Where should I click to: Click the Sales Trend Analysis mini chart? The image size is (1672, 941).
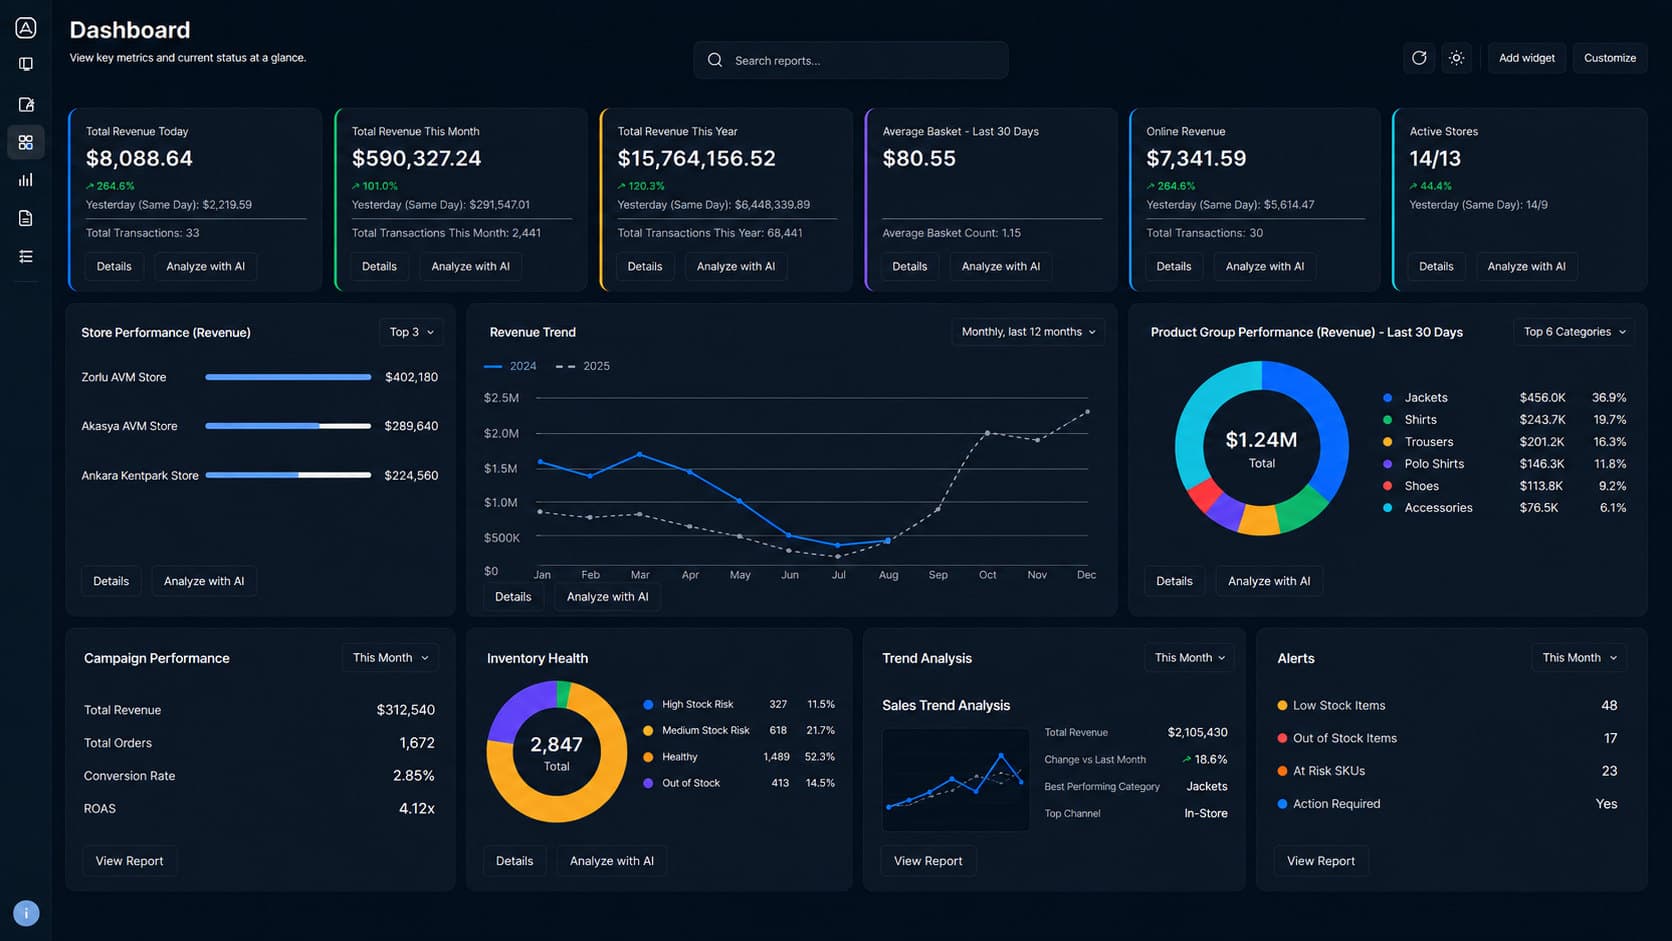coord(956,780)
